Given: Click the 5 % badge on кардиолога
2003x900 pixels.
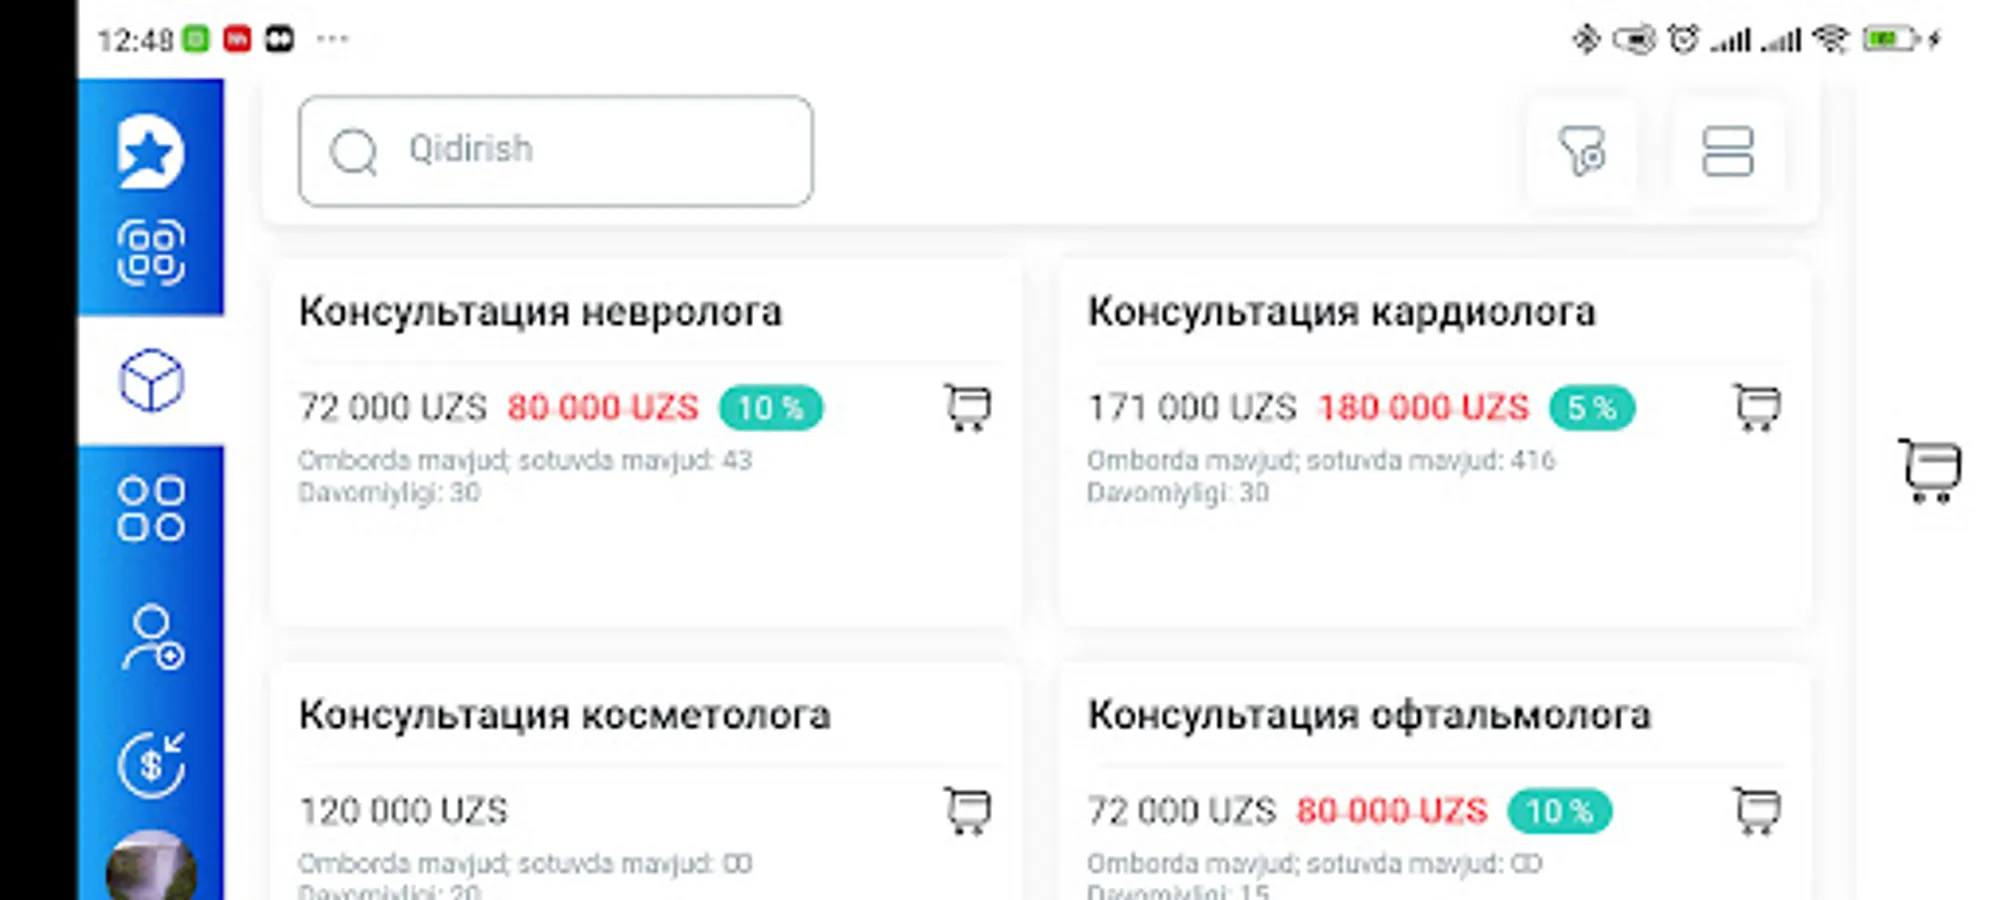Looking at the screenshot, I should pos(1591,408).
